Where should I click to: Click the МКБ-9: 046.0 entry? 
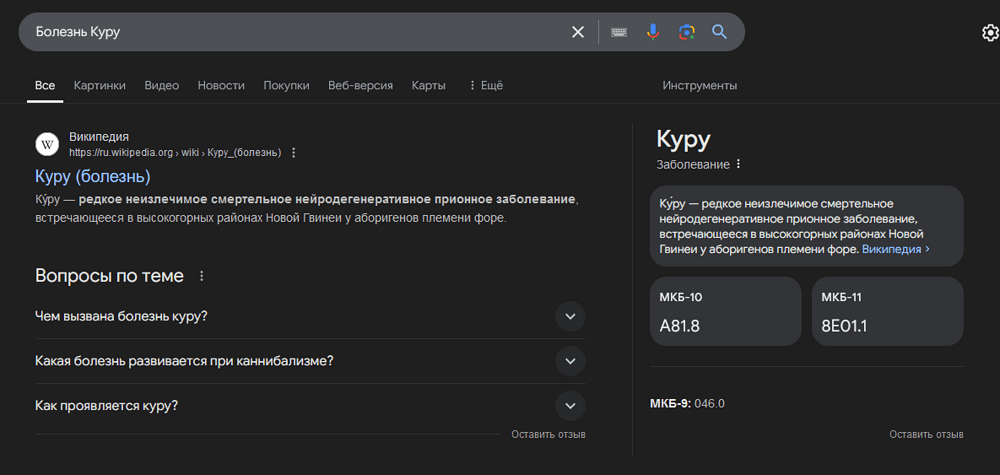click(687, 404)
